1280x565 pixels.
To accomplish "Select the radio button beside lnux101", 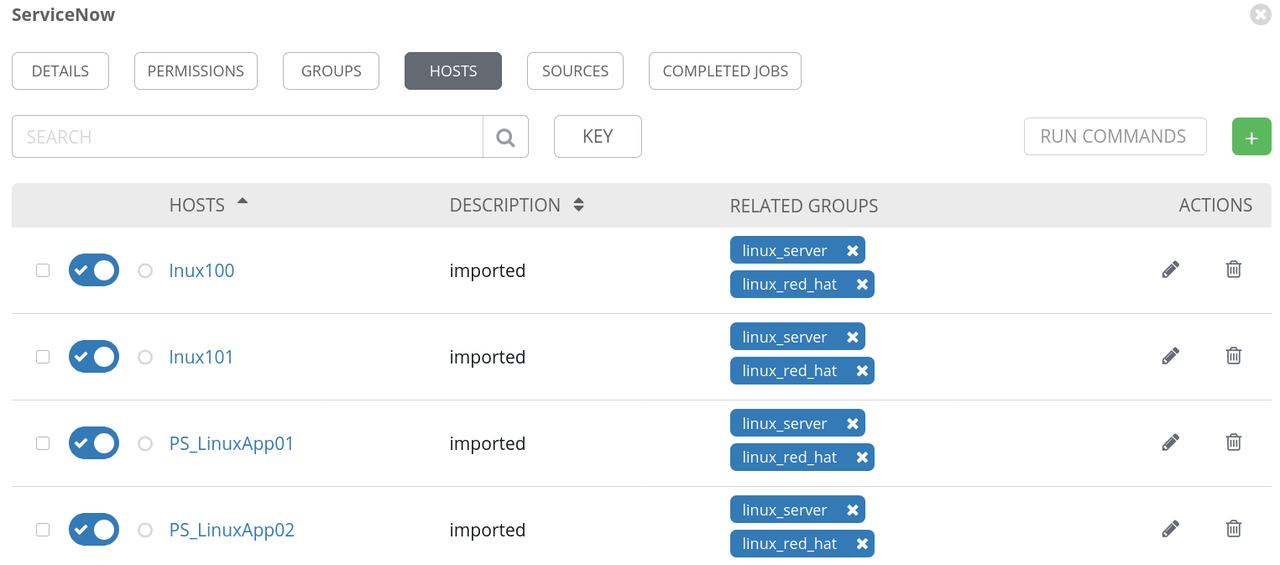I will click(145, 357).
